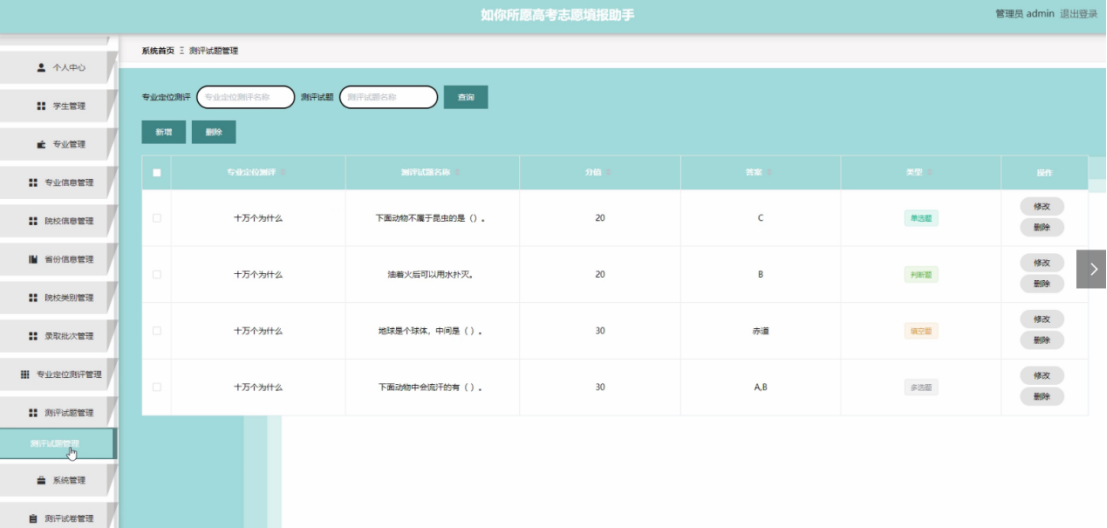1107x528 pixels.
Task: Open 录取批次管理 in the sidebar
Action: tap(58, 336)
